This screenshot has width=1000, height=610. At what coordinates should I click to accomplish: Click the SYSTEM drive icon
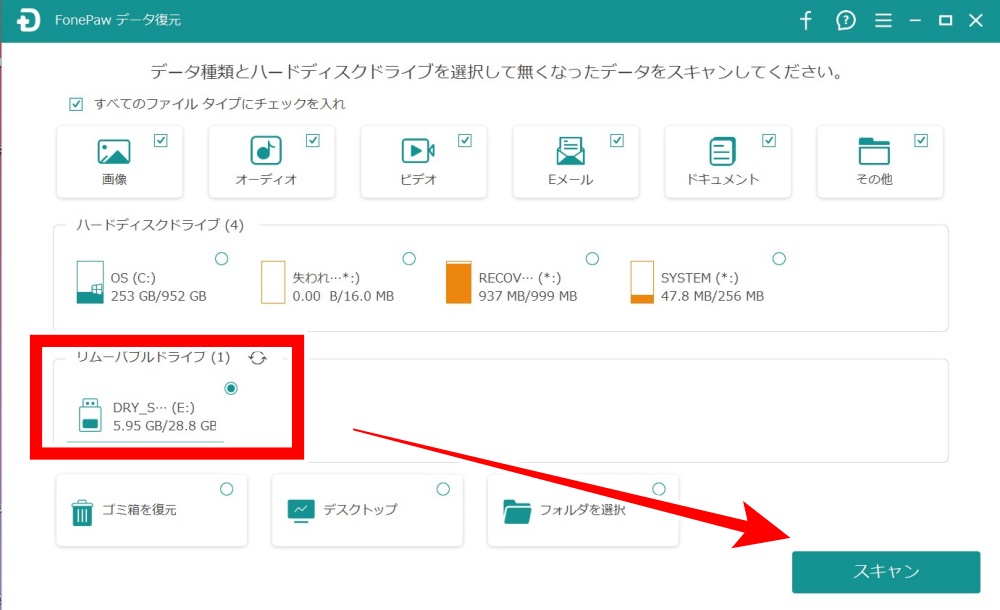642,282
